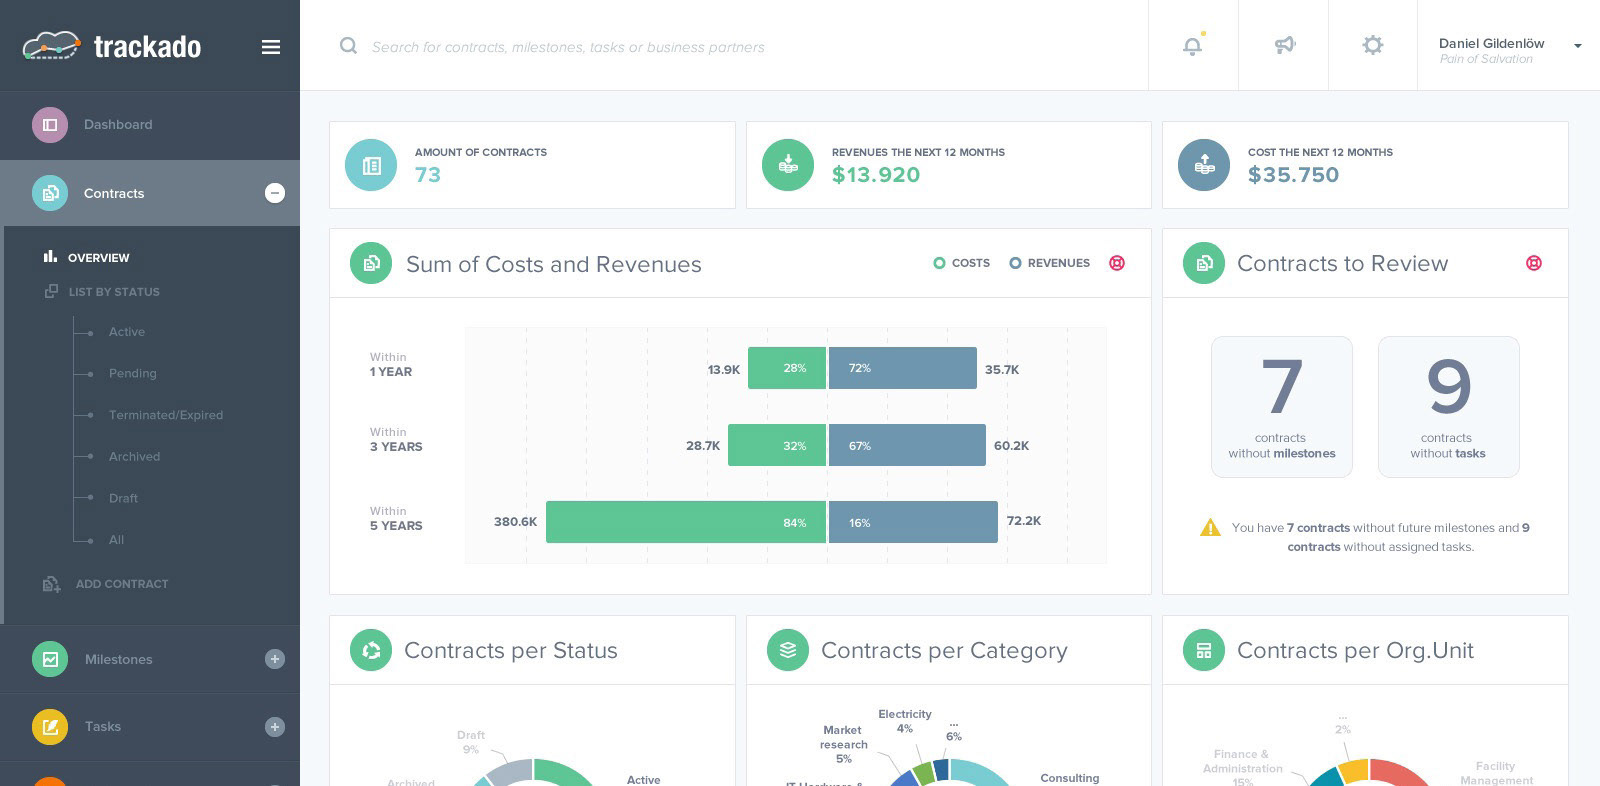
Task: Open Active contracts list
Action: tap(127, 332)
